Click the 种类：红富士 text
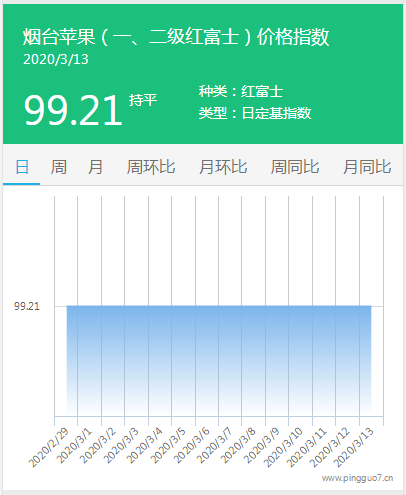The height and width of the screenshot is (495, 406). [x=241, y=92]
